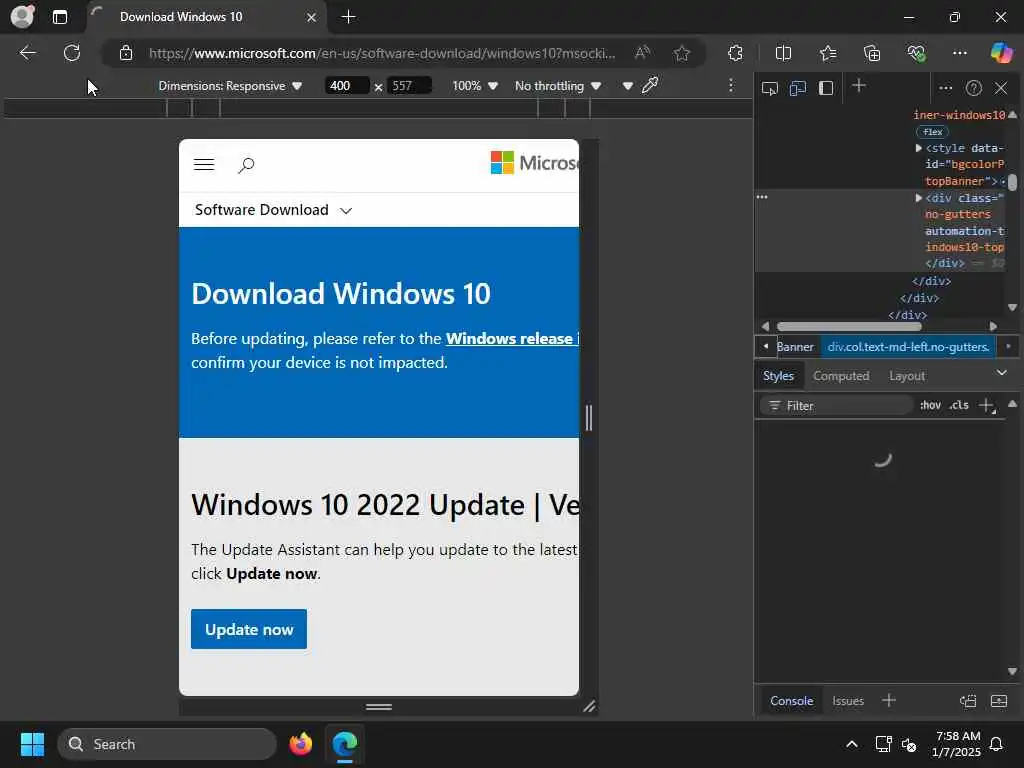
Task: Add new style rule plus icon
Action: pos(987,406)
